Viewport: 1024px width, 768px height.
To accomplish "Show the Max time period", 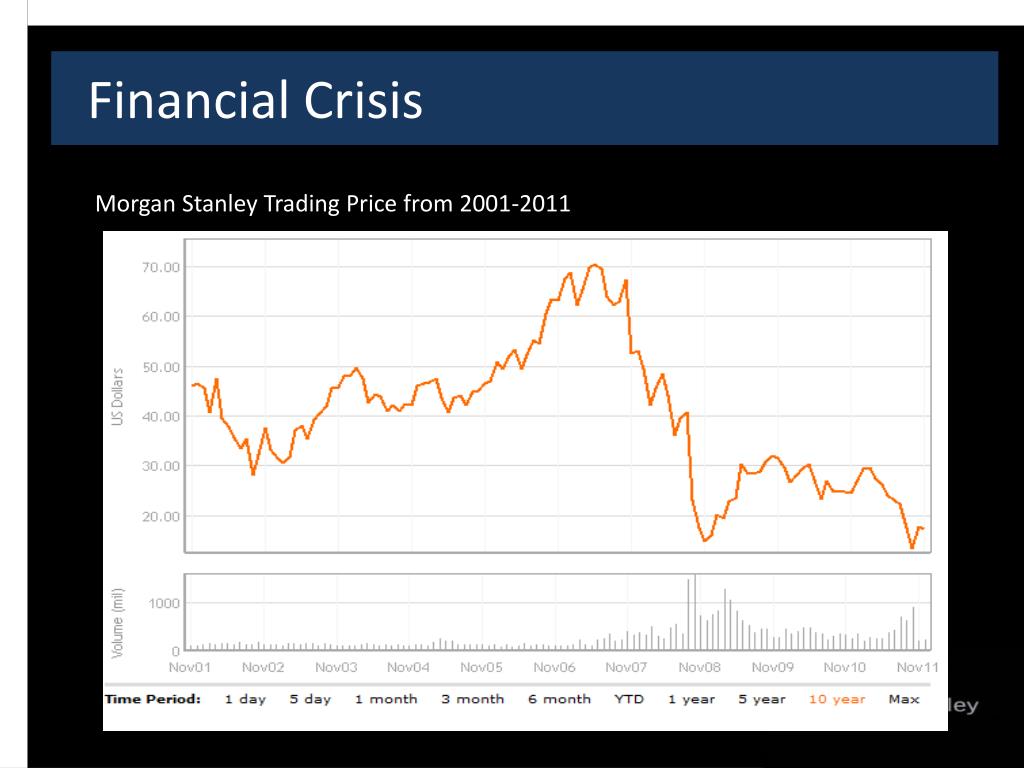I will 904,699.
